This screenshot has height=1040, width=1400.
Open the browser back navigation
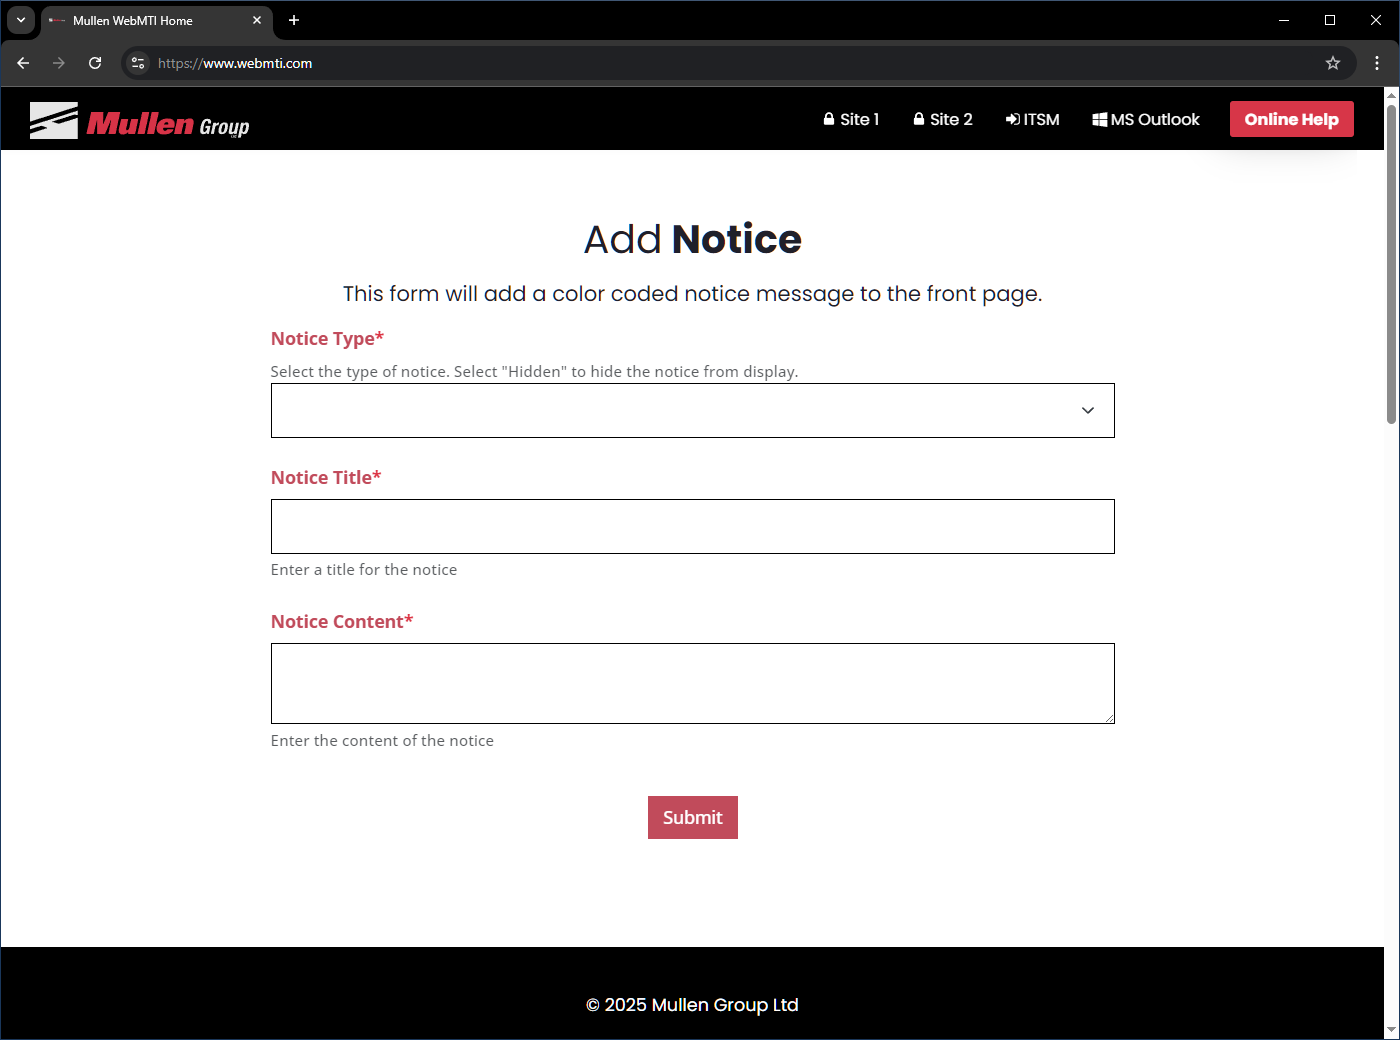click(22, 62)
